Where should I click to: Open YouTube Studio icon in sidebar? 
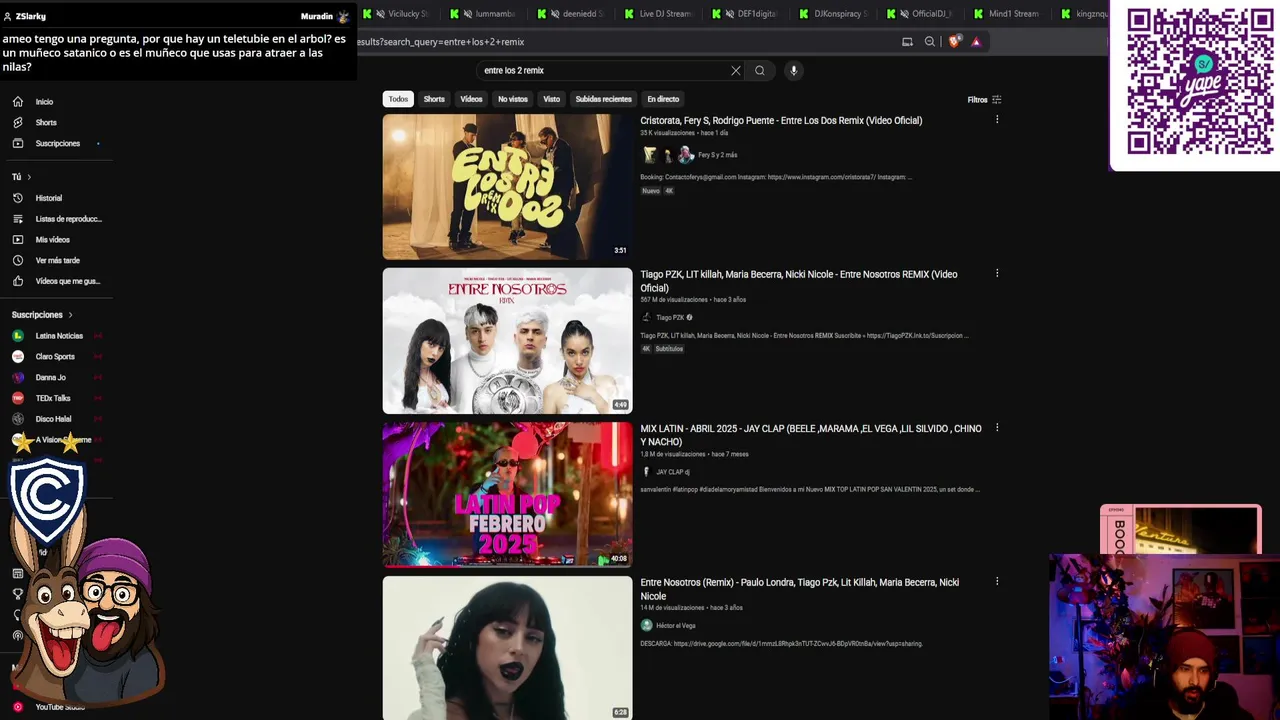[17, 707]
